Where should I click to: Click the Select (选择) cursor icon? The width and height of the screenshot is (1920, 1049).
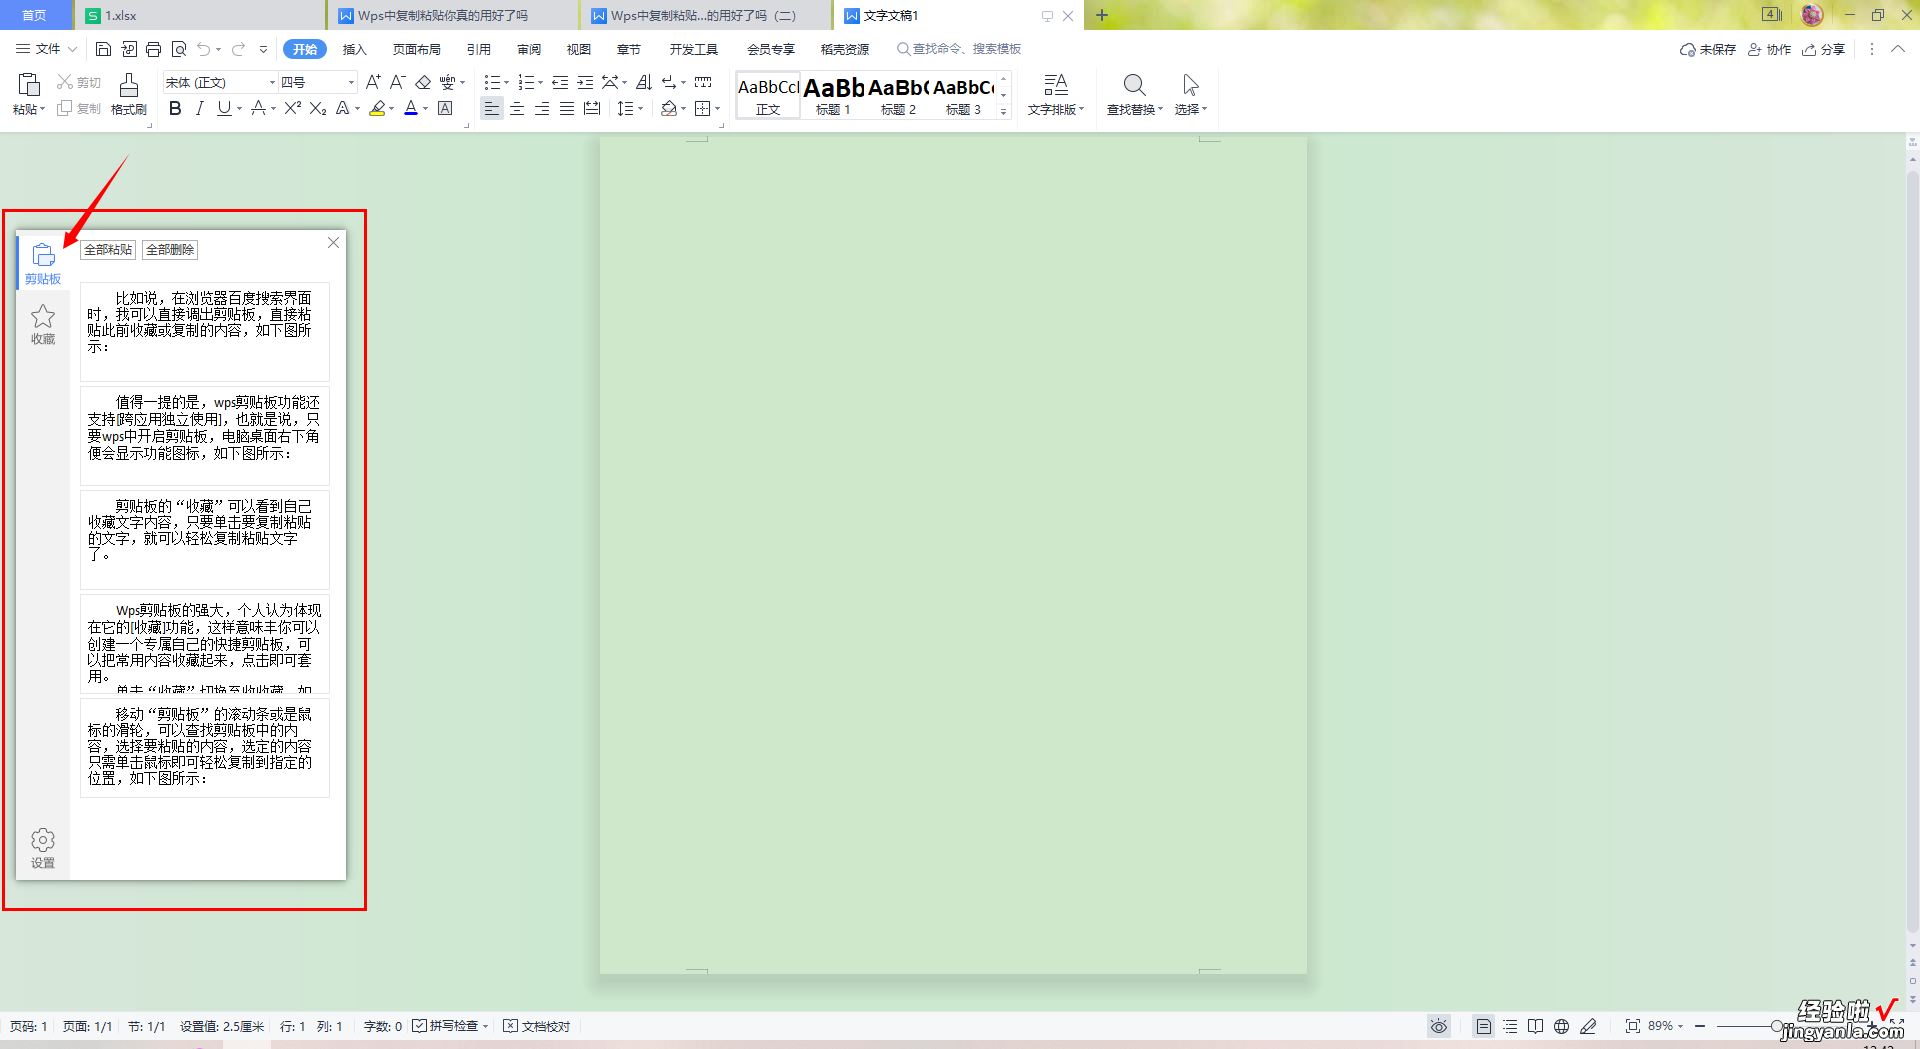1190,85
